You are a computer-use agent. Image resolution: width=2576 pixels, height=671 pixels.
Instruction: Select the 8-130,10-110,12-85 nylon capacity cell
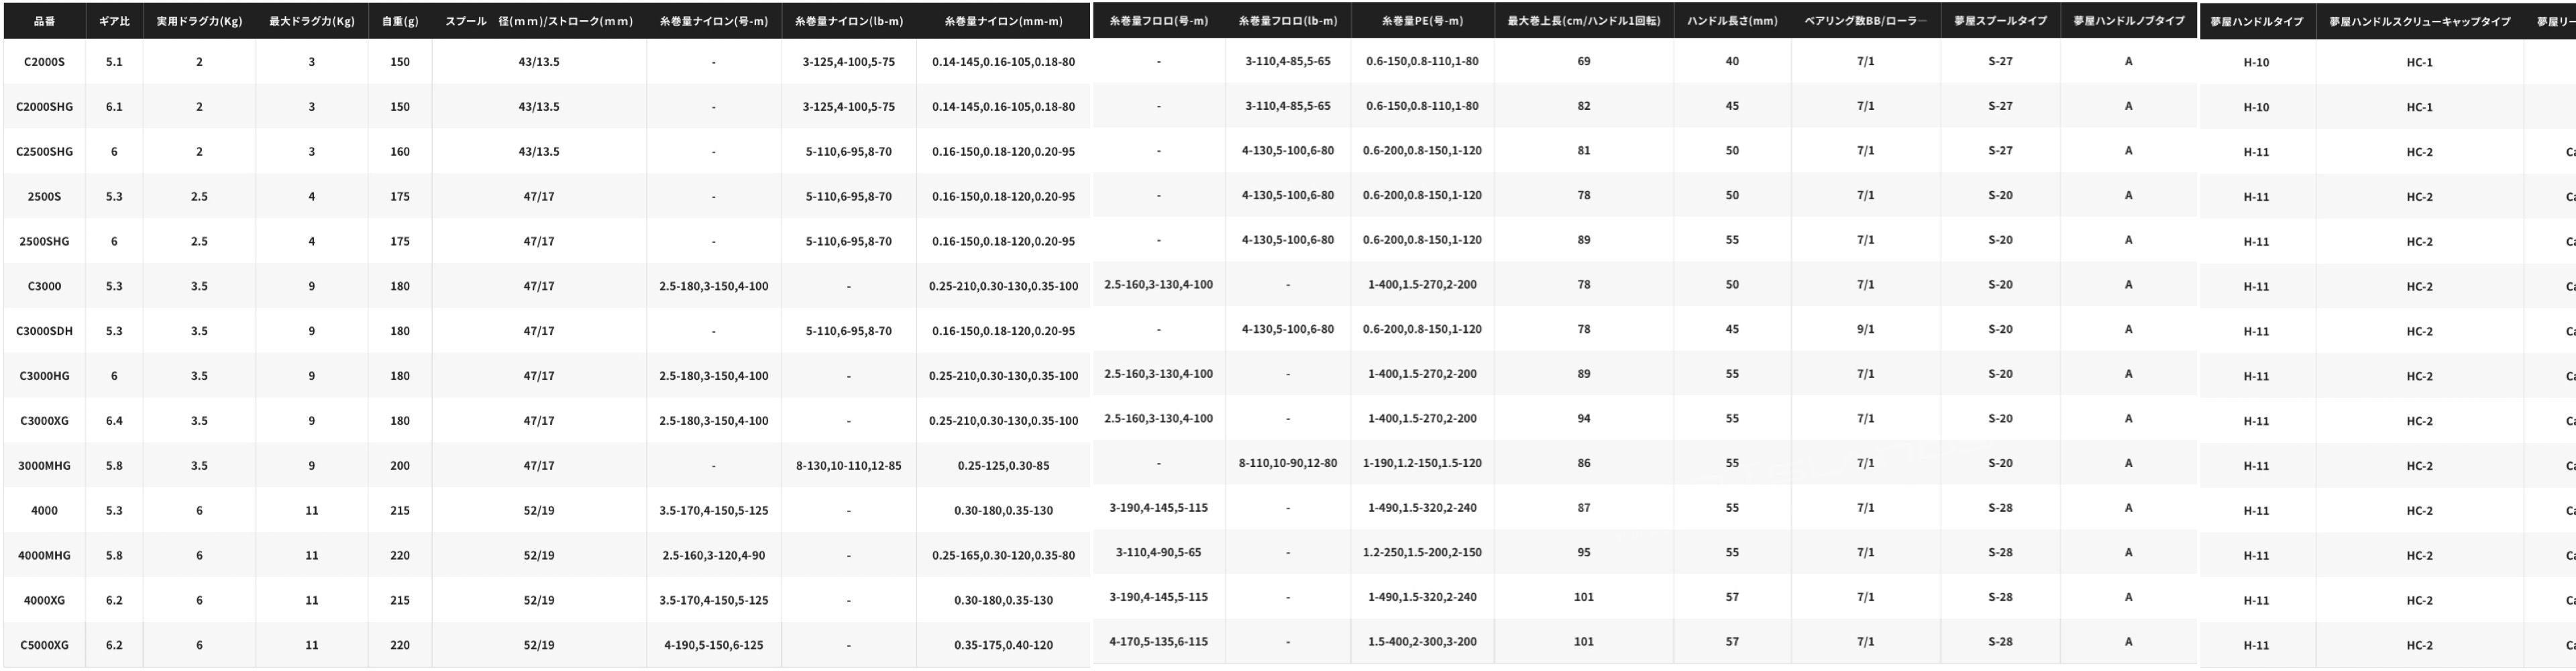pyautogui.click(x=848, y=466)
